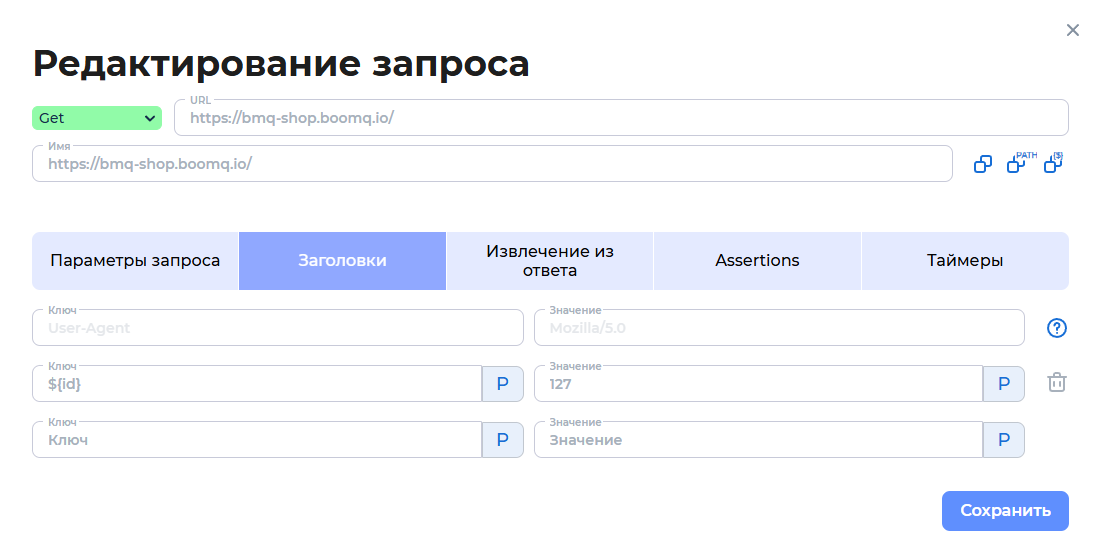
Task: Click the value field containing 127
Action: tap(758, 384)
